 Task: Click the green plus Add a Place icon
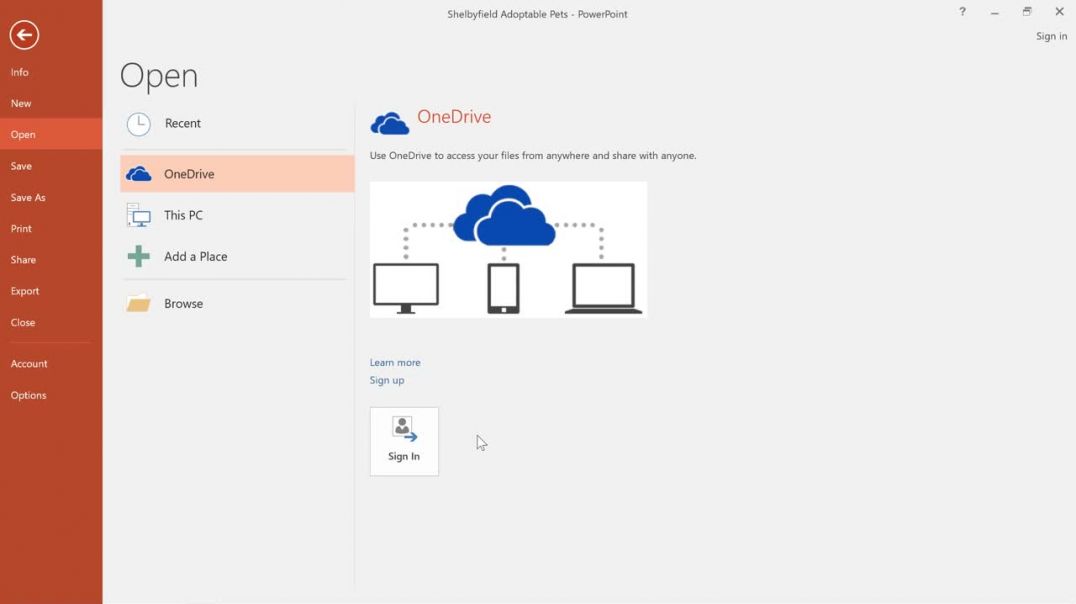click(139, 256)
